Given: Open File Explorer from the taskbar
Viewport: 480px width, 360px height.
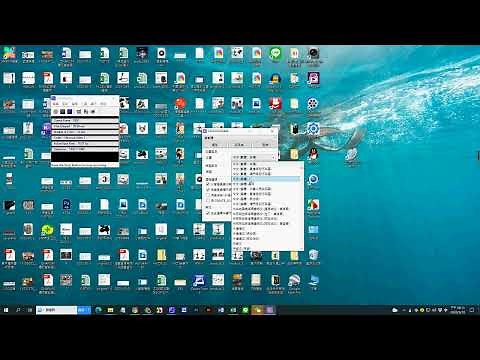Looking at the screenshot, I should pyautogui.click(x=110, y=310).
